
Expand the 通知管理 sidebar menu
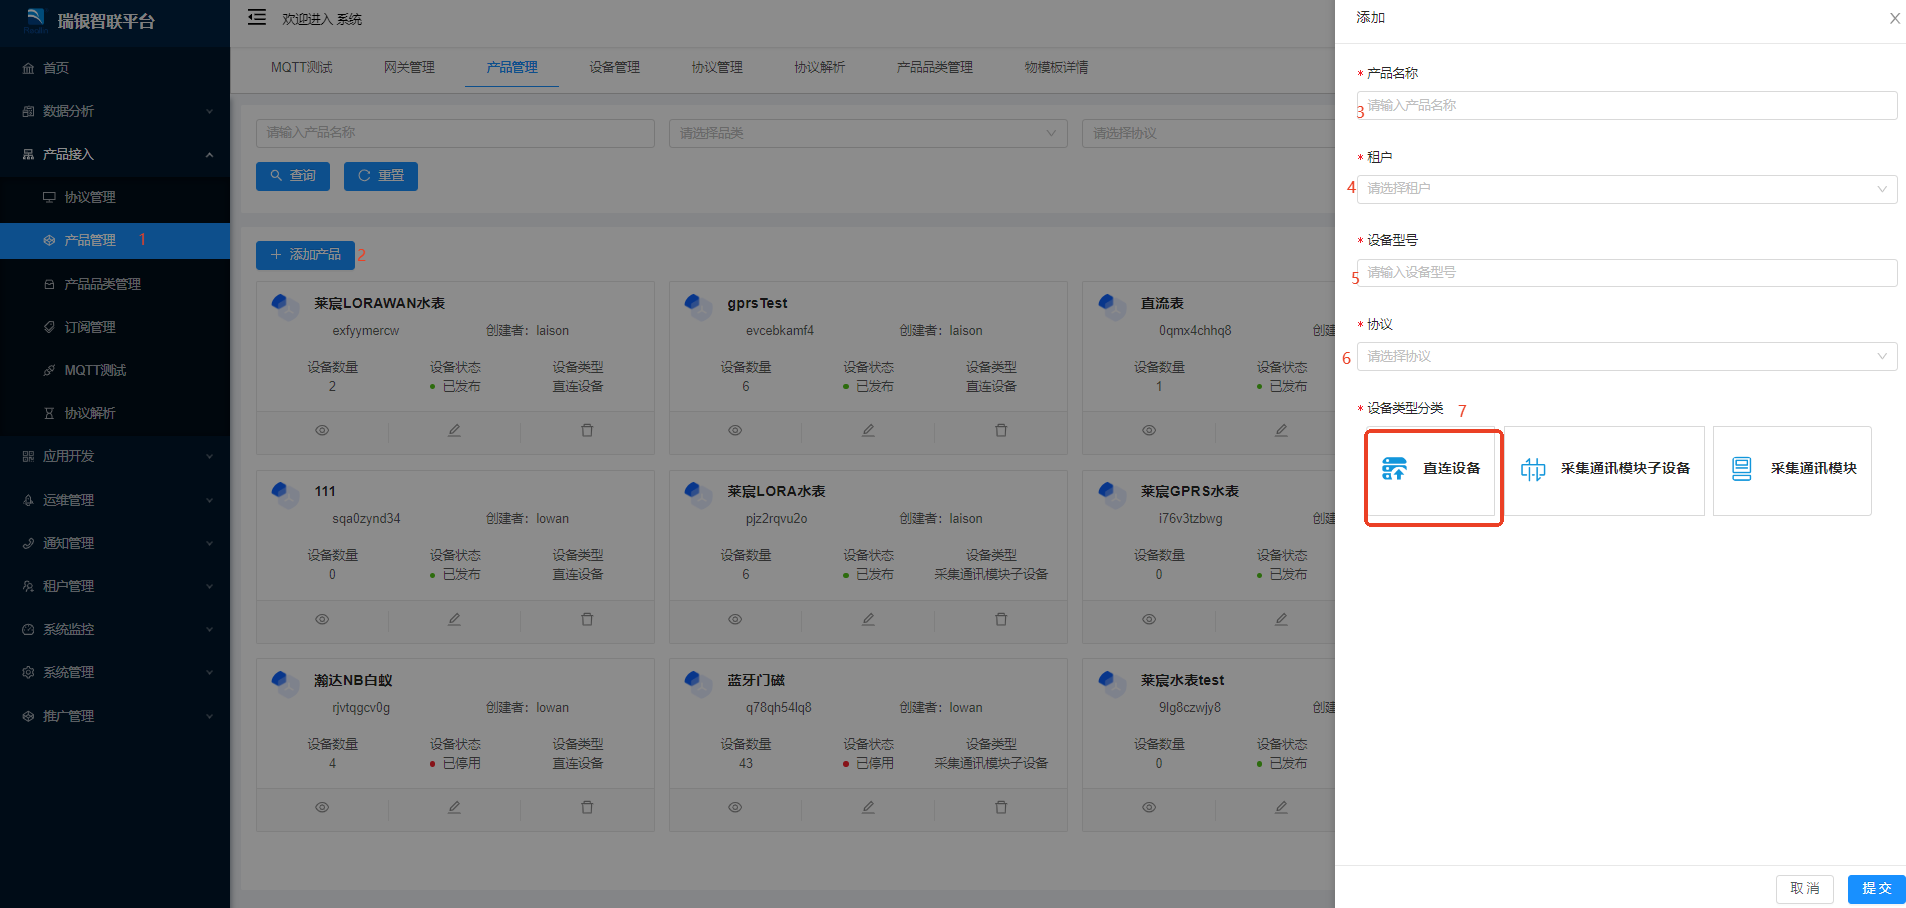115,543
